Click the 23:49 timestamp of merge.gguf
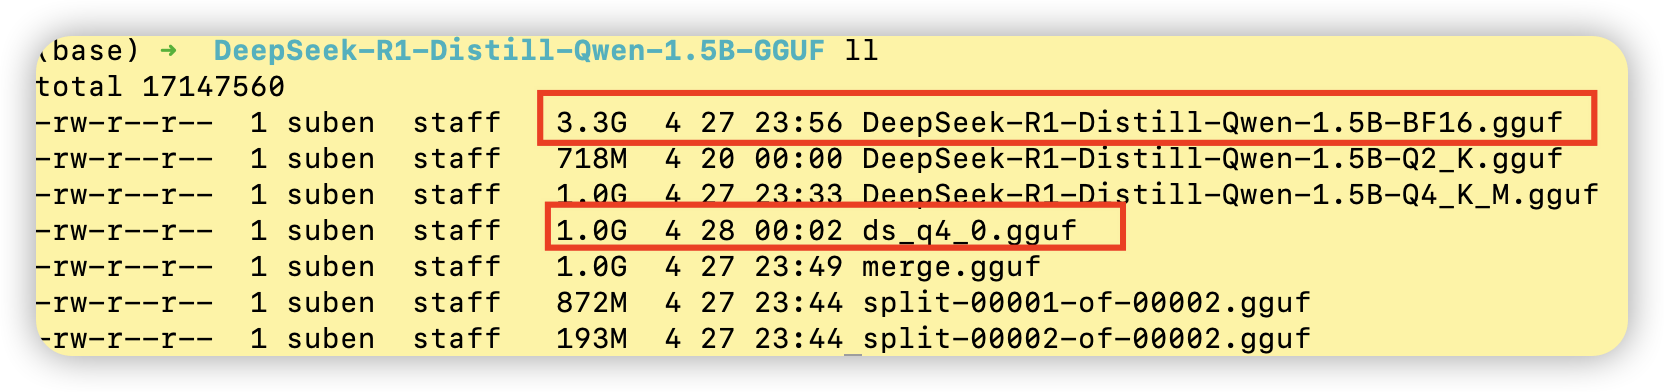Viewport: 1664px width, 392px height. click(x=798, y=267)
